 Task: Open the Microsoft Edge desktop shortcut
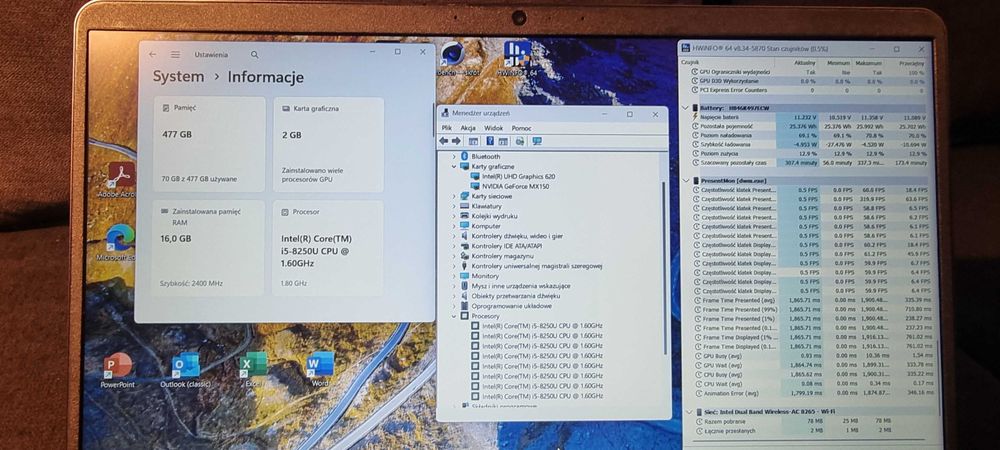click(x=119, y=243)
